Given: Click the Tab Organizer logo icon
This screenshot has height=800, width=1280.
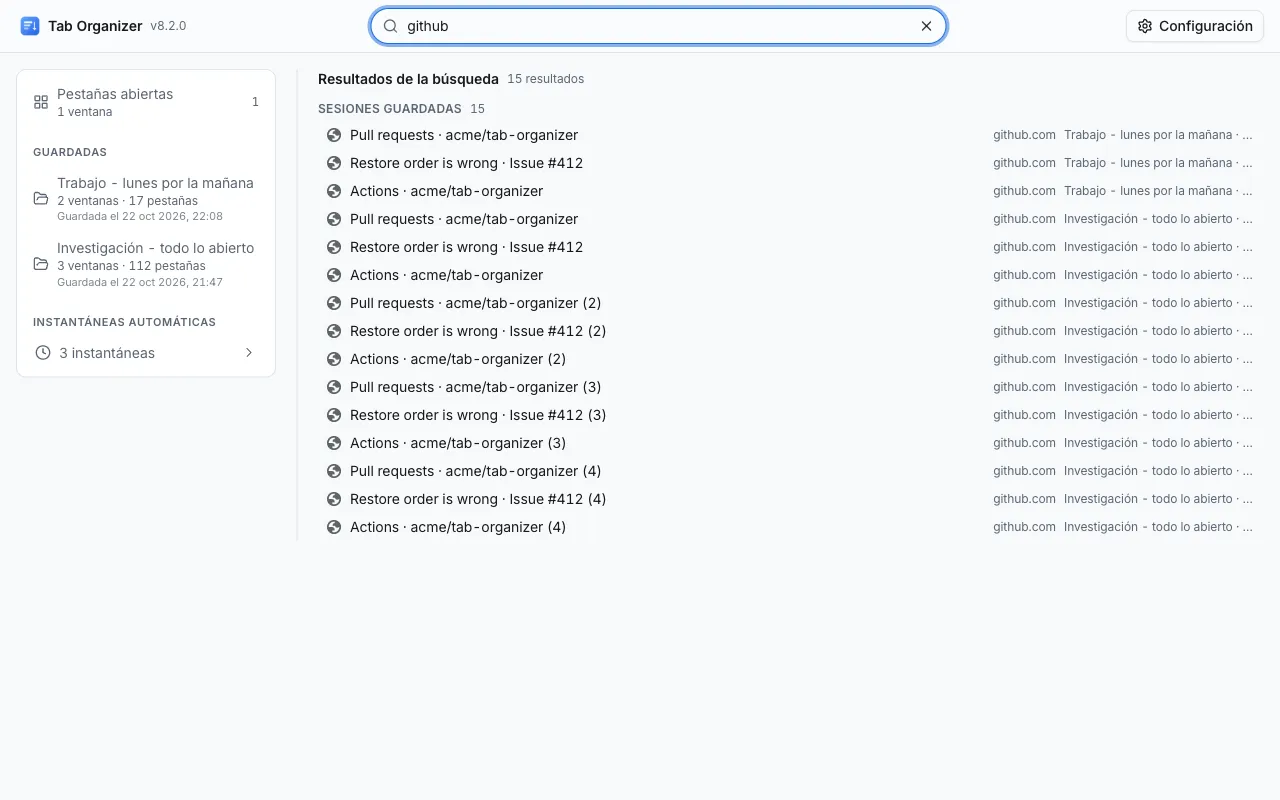Looking at the screenshot, I should tap(30, 26).
